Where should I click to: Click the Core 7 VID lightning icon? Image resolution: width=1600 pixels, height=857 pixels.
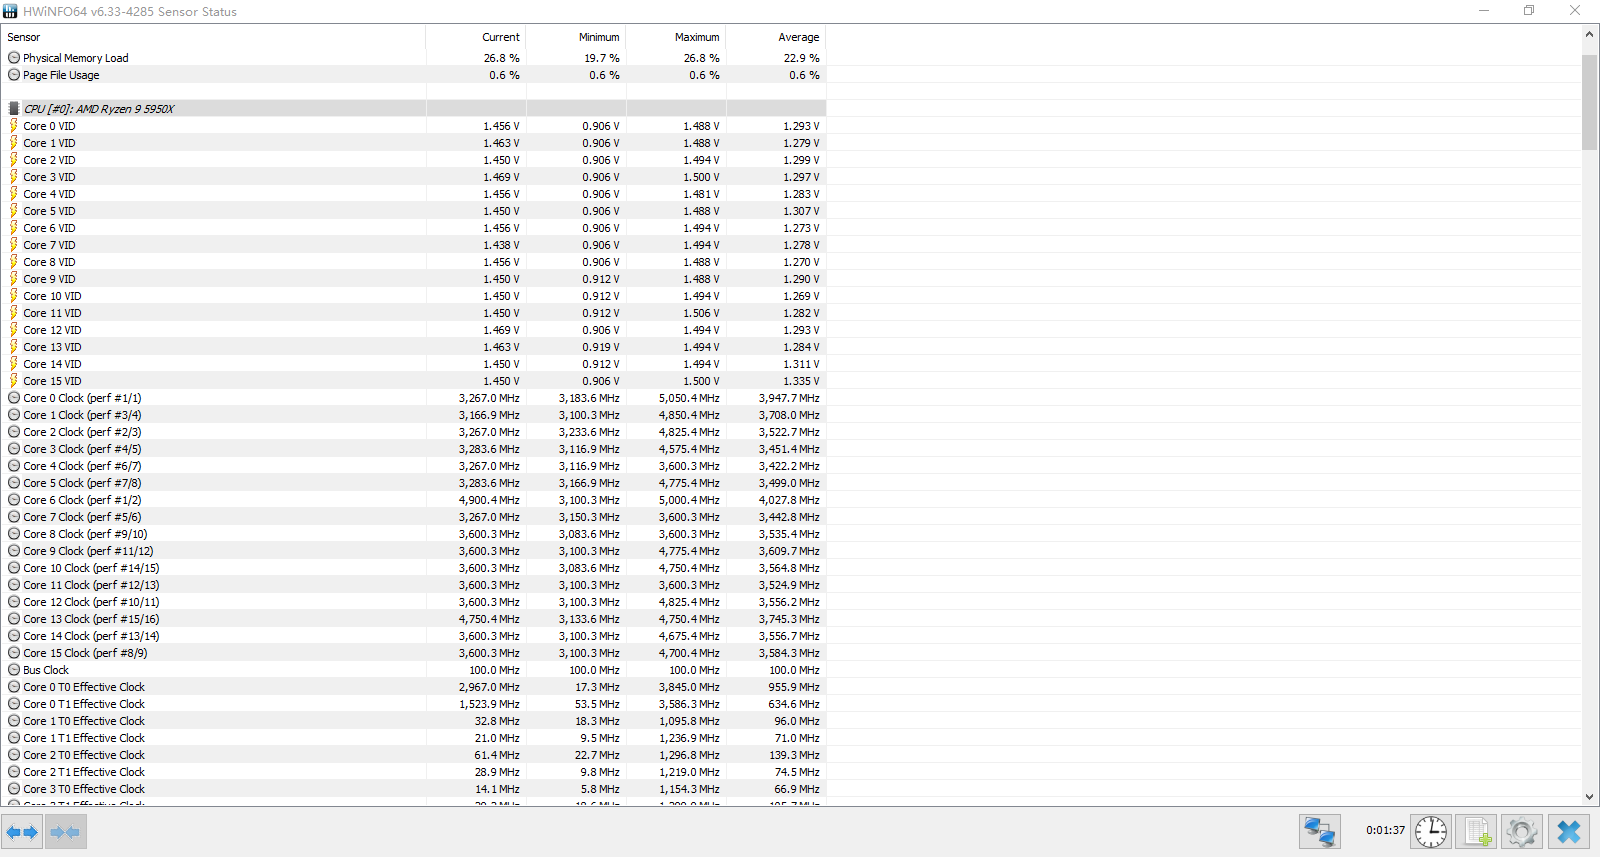point(14,244)
